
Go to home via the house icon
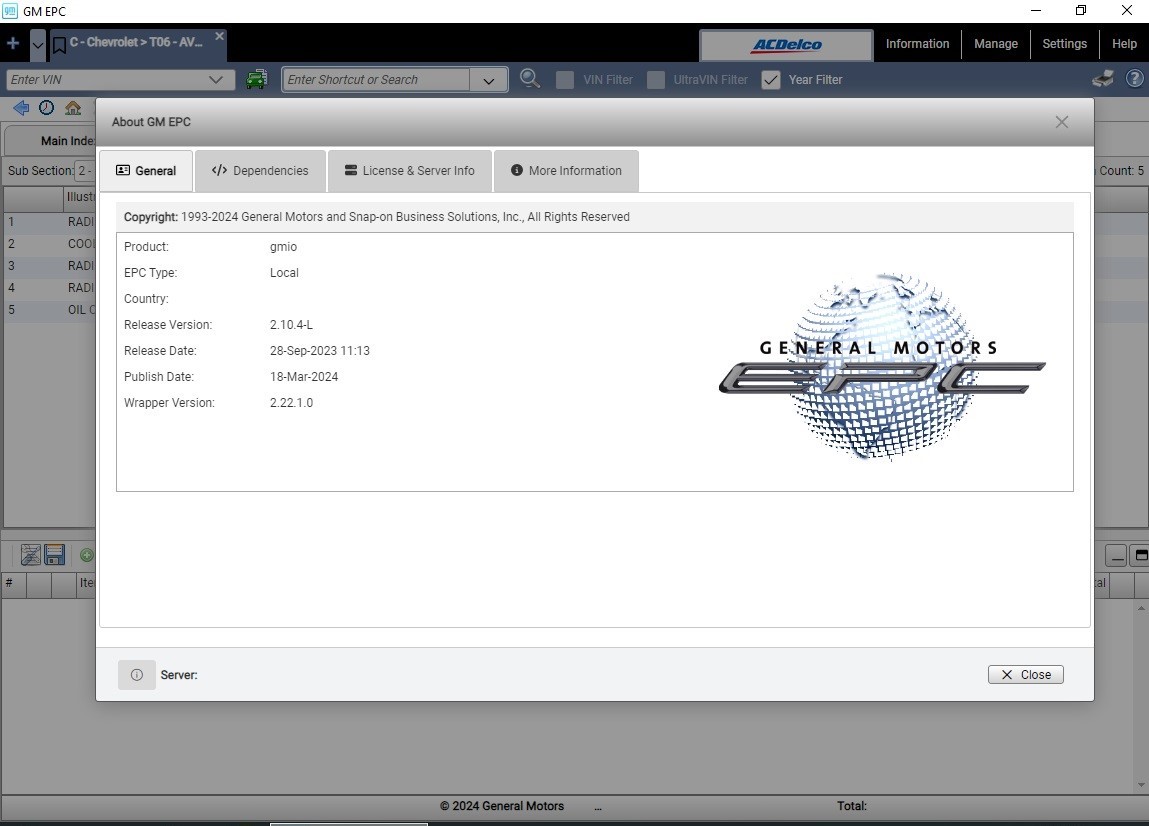point(73,108)
